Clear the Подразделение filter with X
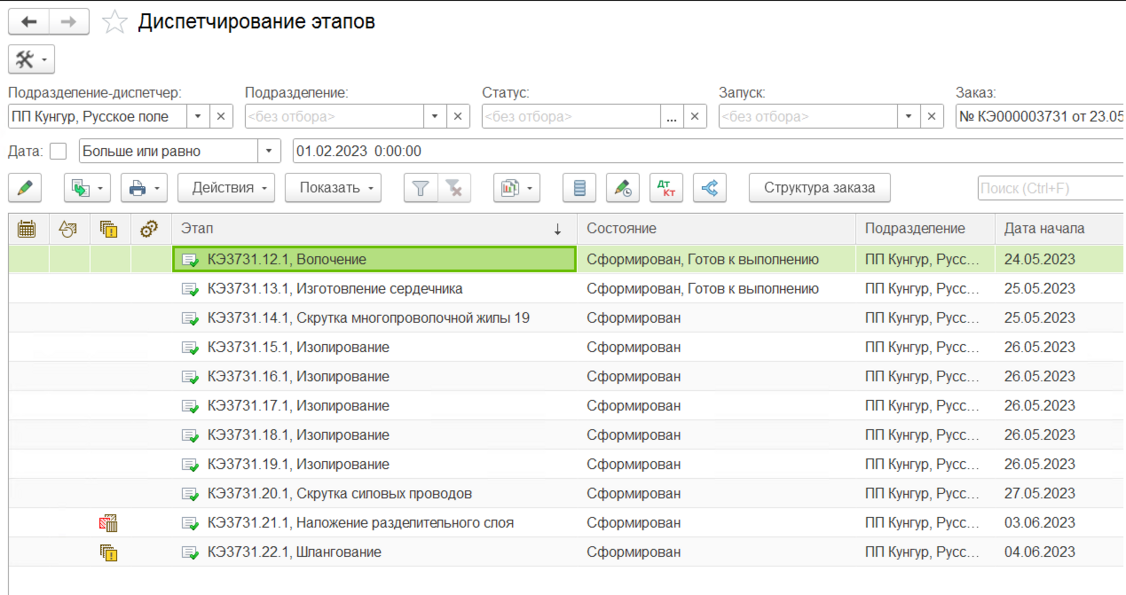1126x595 pixels. 458,116
